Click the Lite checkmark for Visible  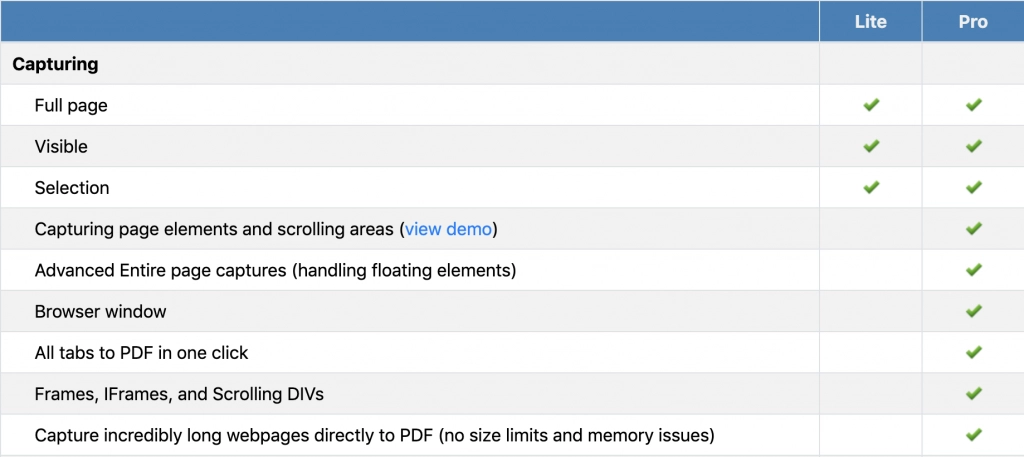pos(871,146)
